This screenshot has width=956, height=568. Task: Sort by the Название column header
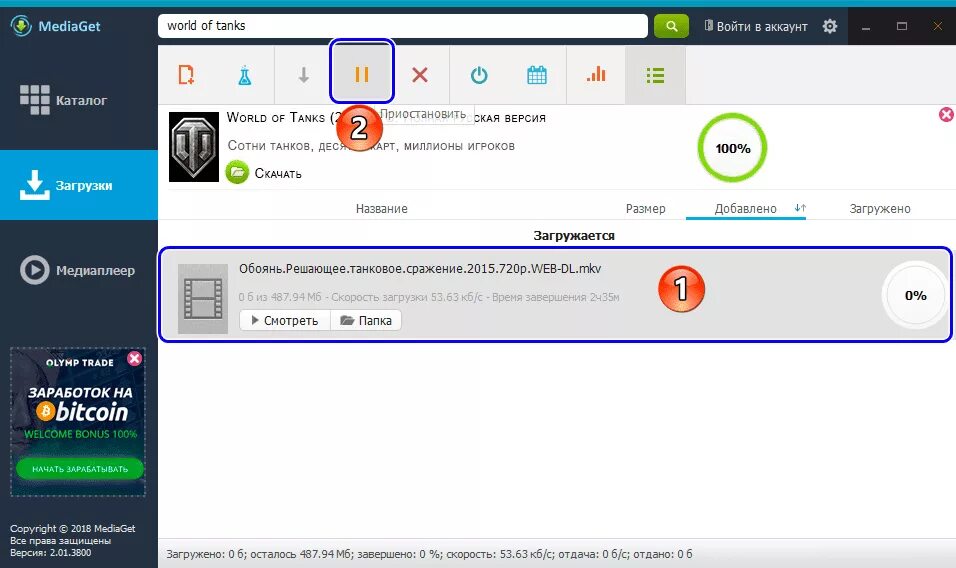pyautogui.click(x=382, y=208)
